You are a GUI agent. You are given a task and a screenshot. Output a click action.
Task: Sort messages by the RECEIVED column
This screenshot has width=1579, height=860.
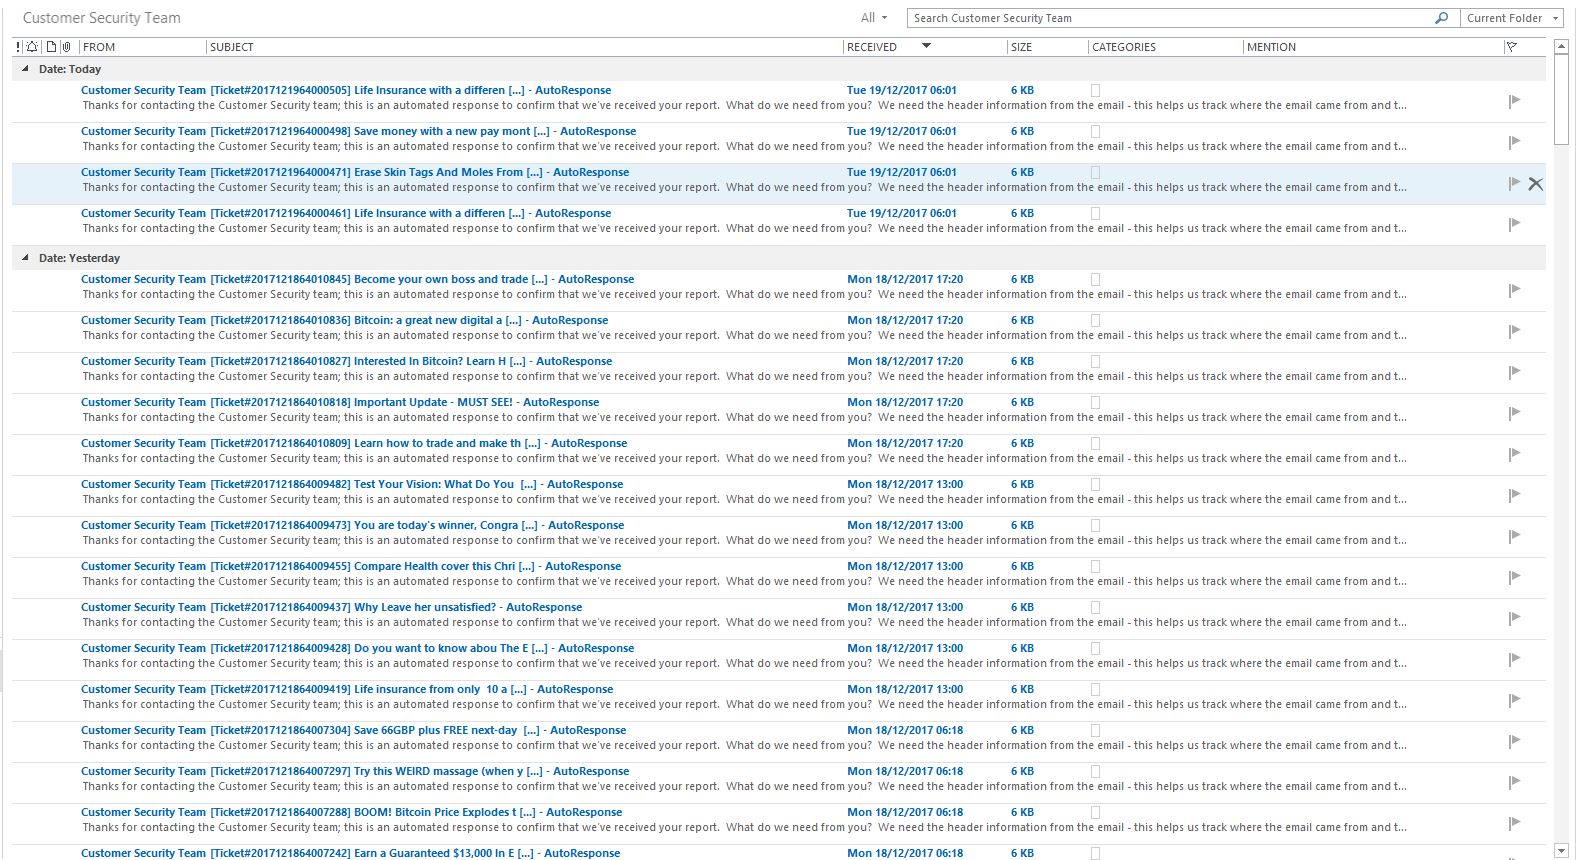pyautogui.click(x=872, y=47)
